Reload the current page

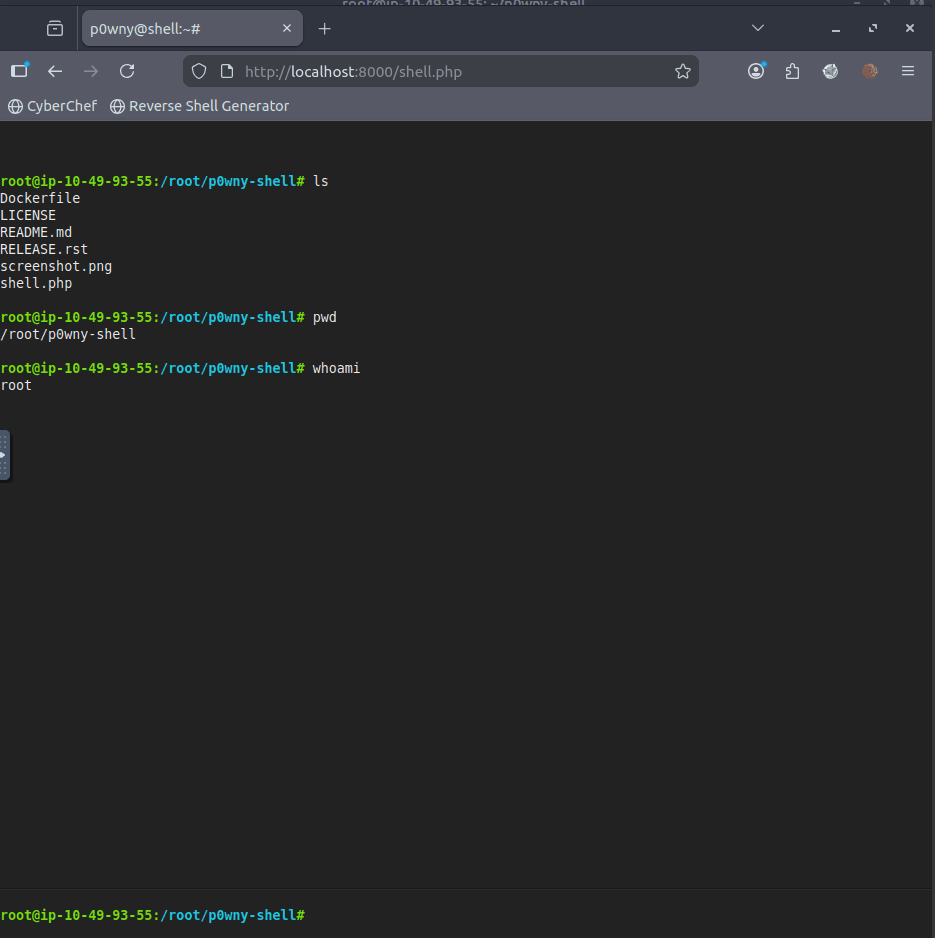click(x=127, y=71)
